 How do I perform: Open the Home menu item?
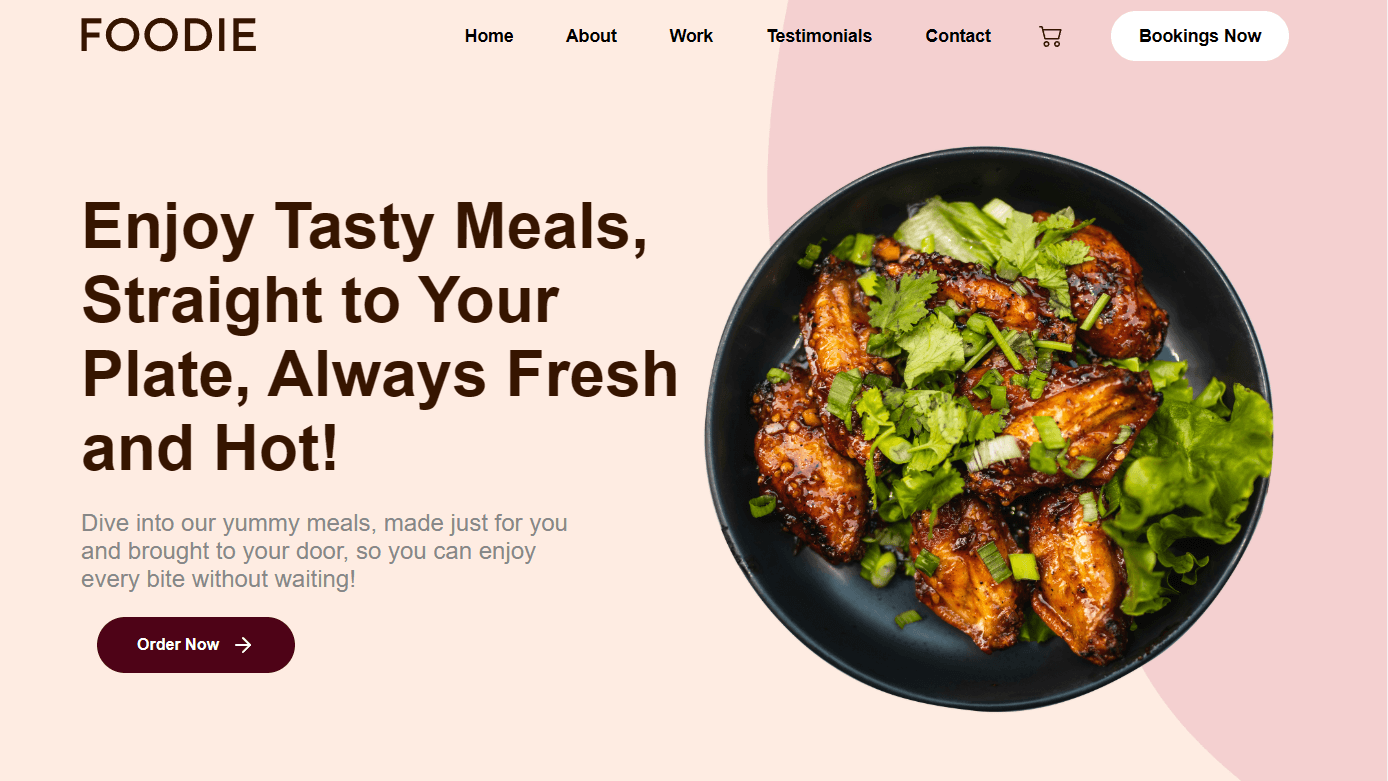tap(489, 36)
